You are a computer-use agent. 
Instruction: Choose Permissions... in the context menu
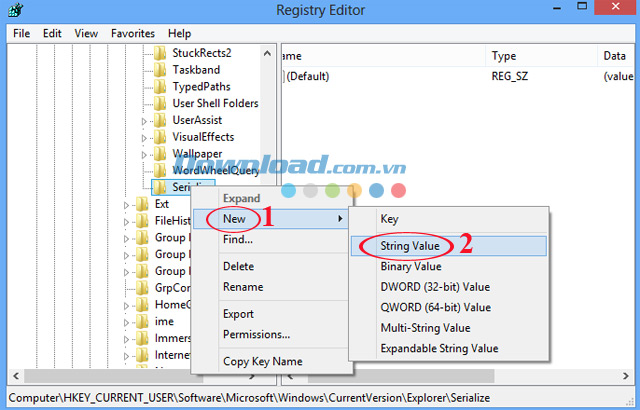coord(269,335)
